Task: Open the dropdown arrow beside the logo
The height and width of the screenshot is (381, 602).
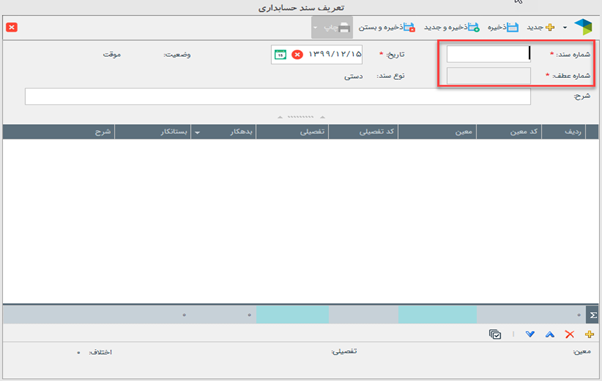Action: pos(565,27)
